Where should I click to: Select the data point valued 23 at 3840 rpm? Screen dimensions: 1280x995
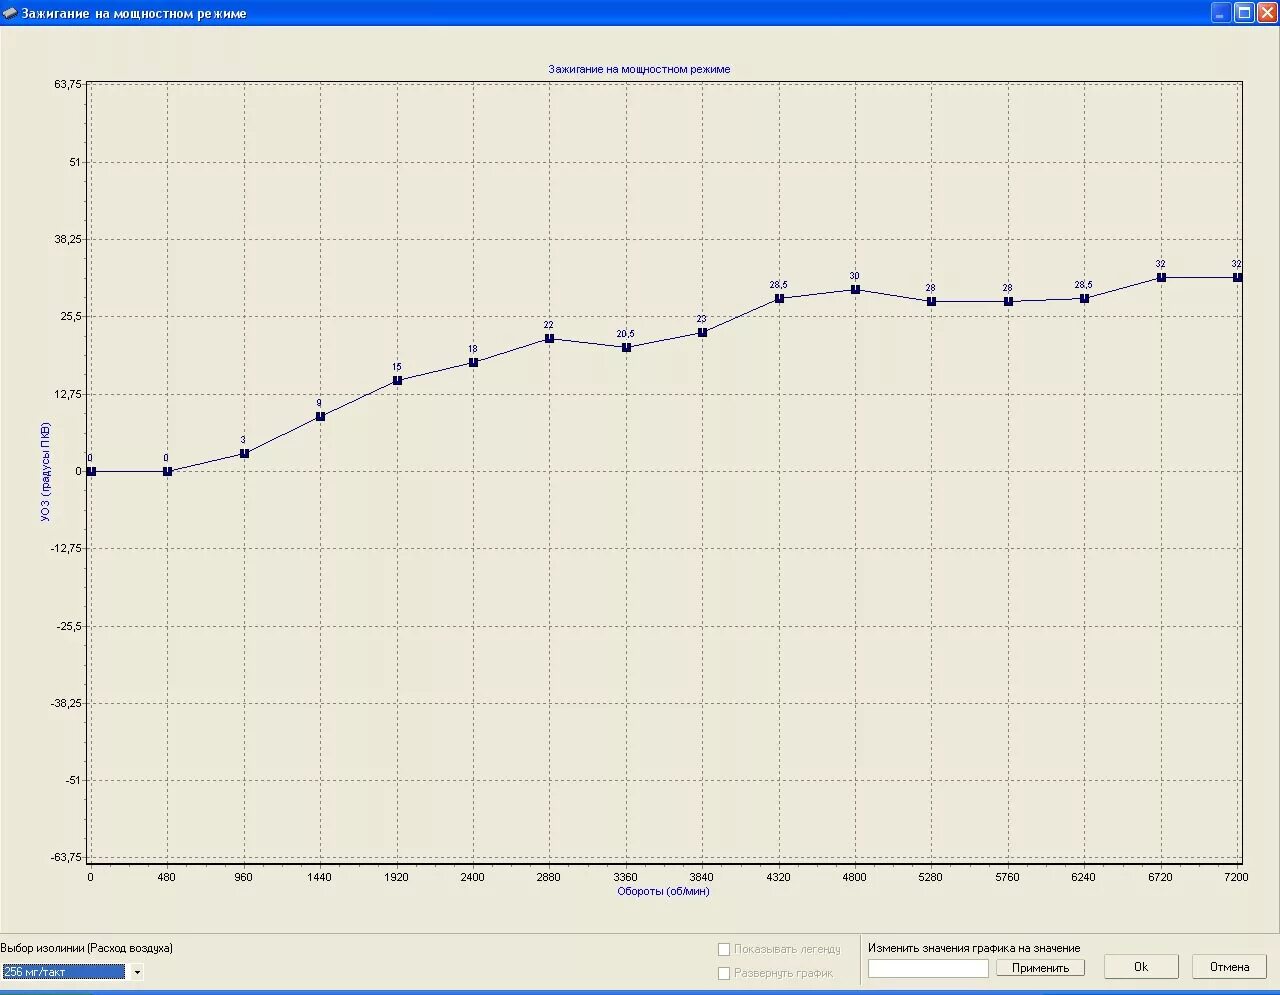point(702,332)
